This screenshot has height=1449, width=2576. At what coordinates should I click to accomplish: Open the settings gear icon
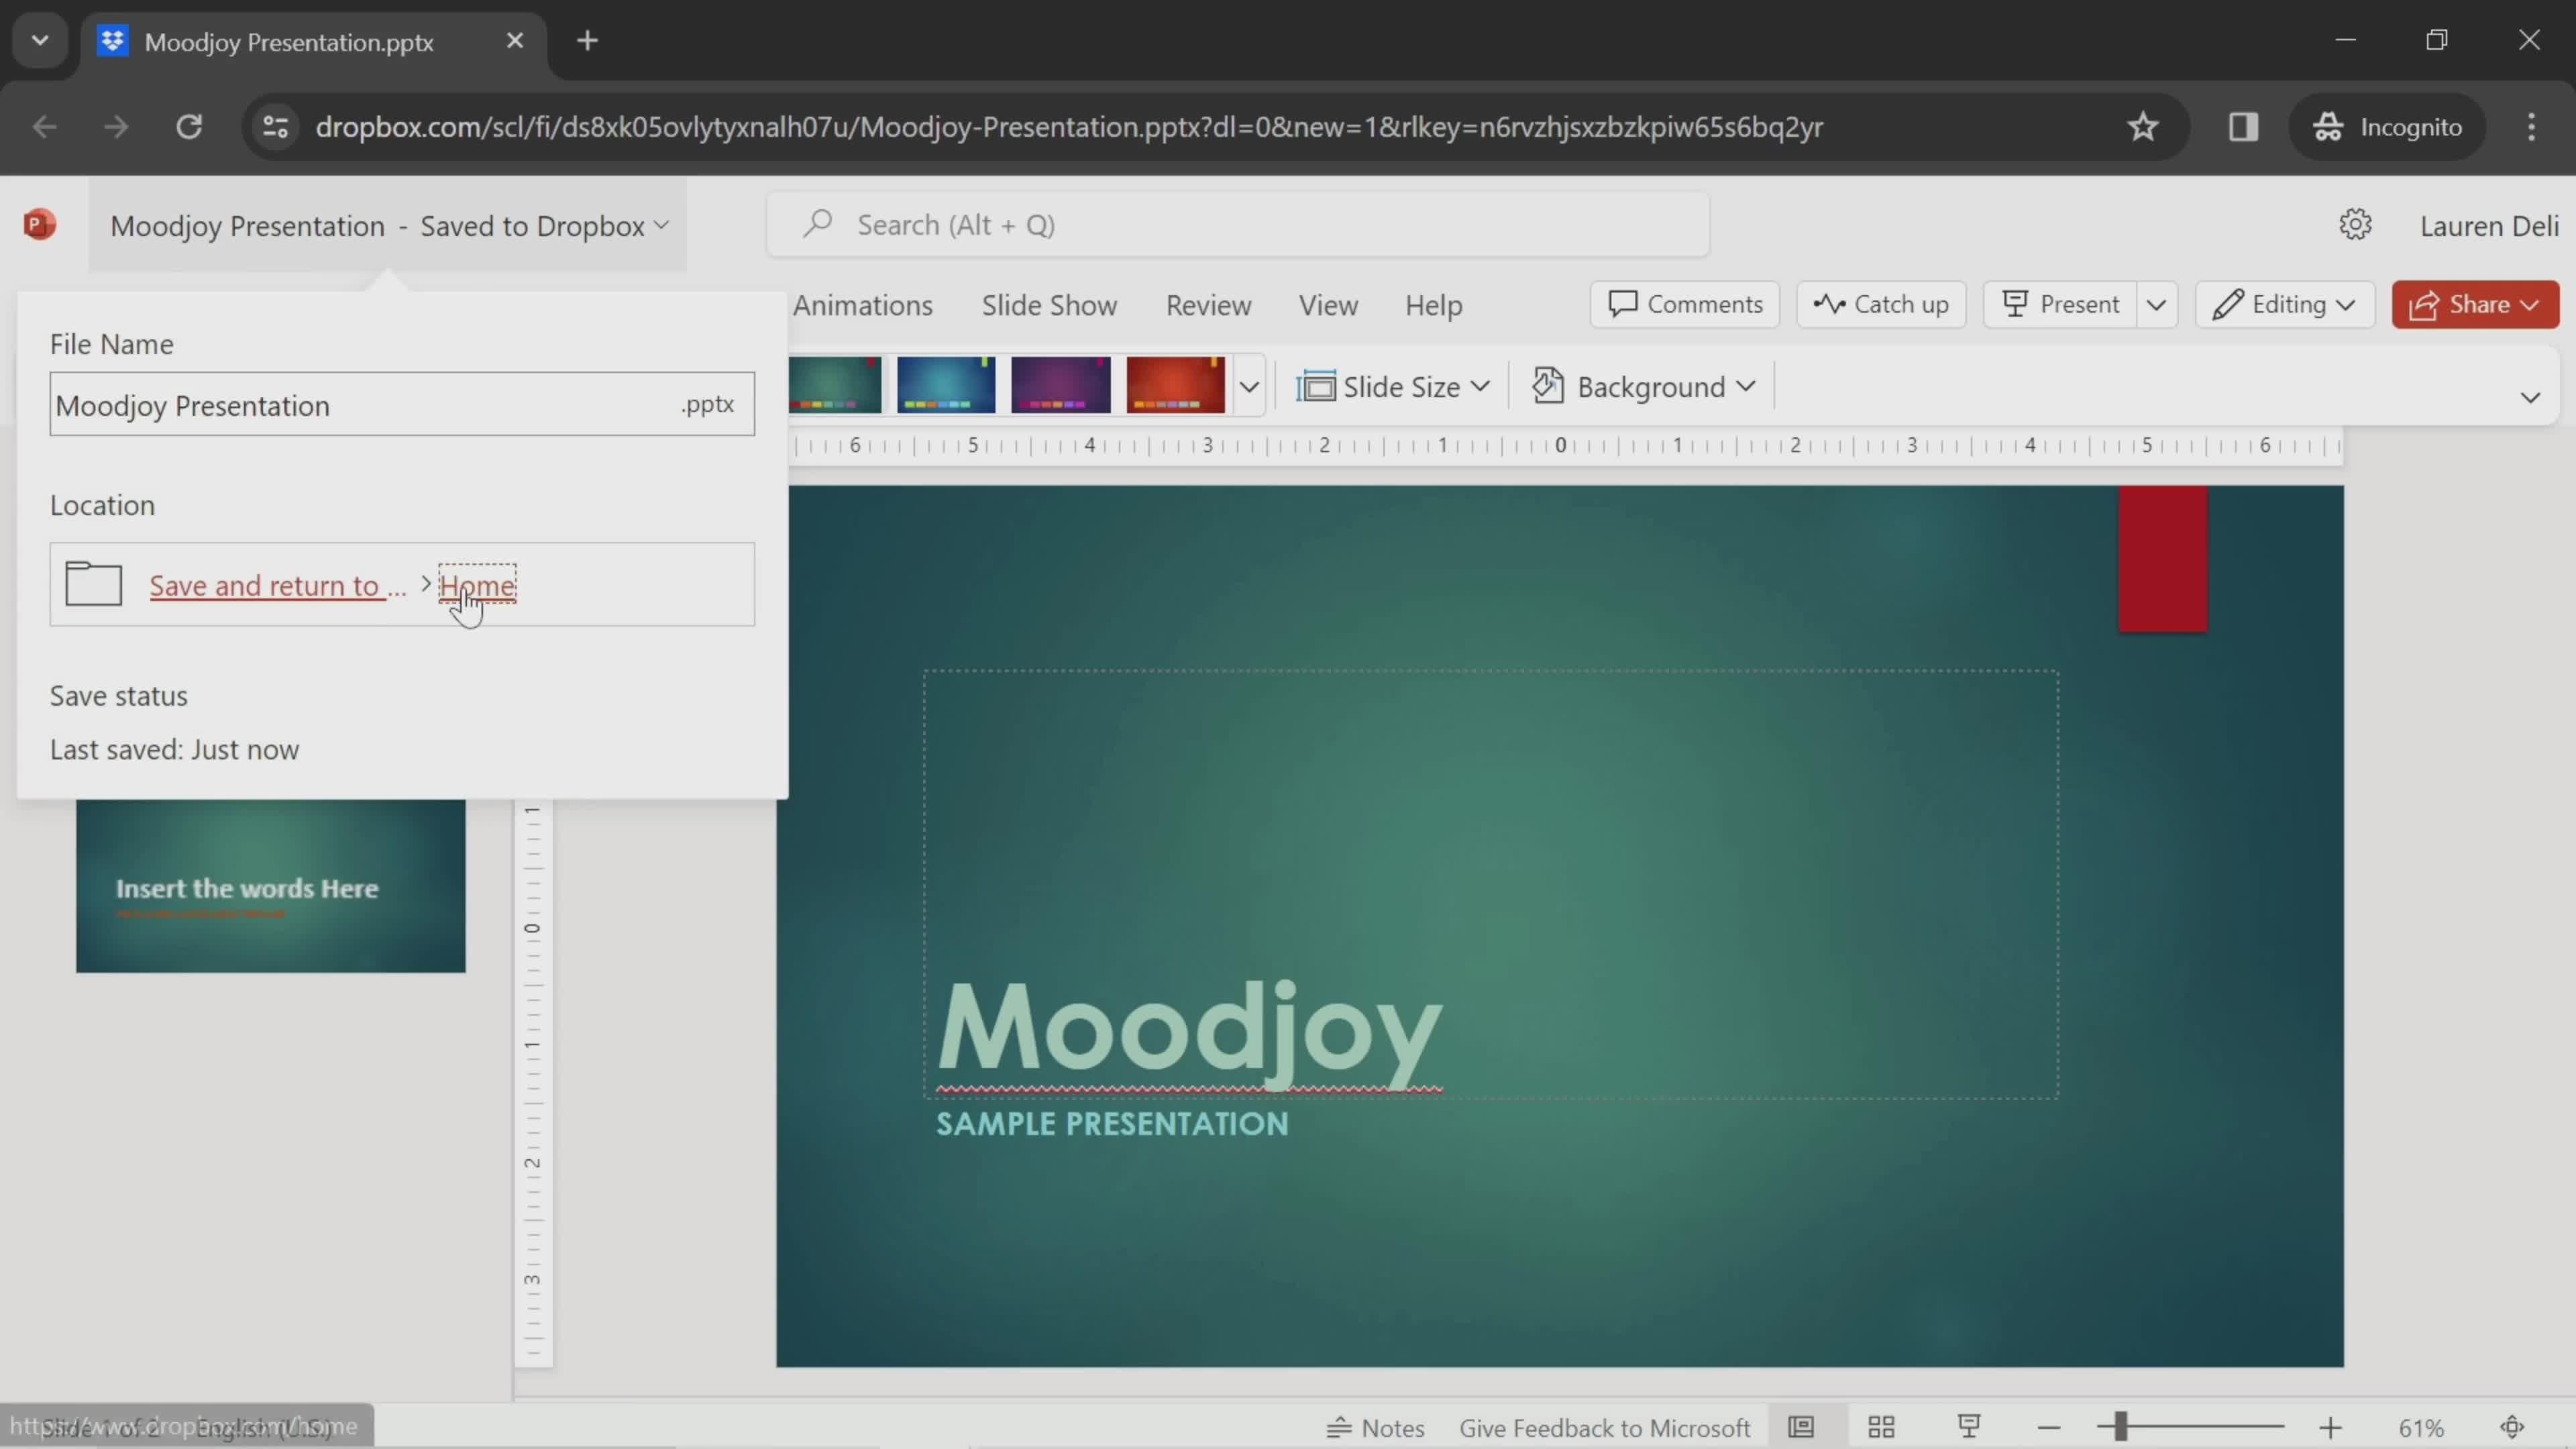(x=2355, y=225)
